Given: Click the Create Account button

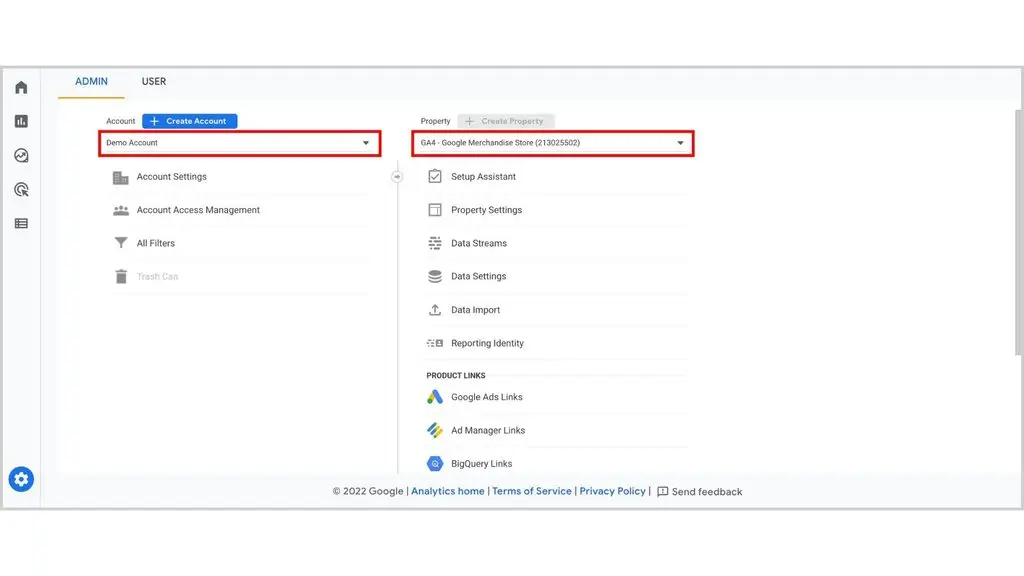Looking at the screenshot, I should (x=190, y=121).
